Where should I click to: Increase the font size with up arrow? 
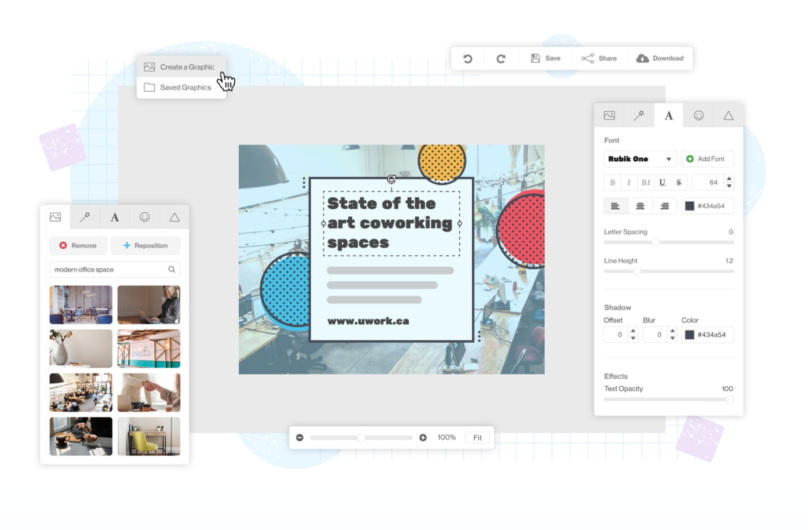[729, 178]
